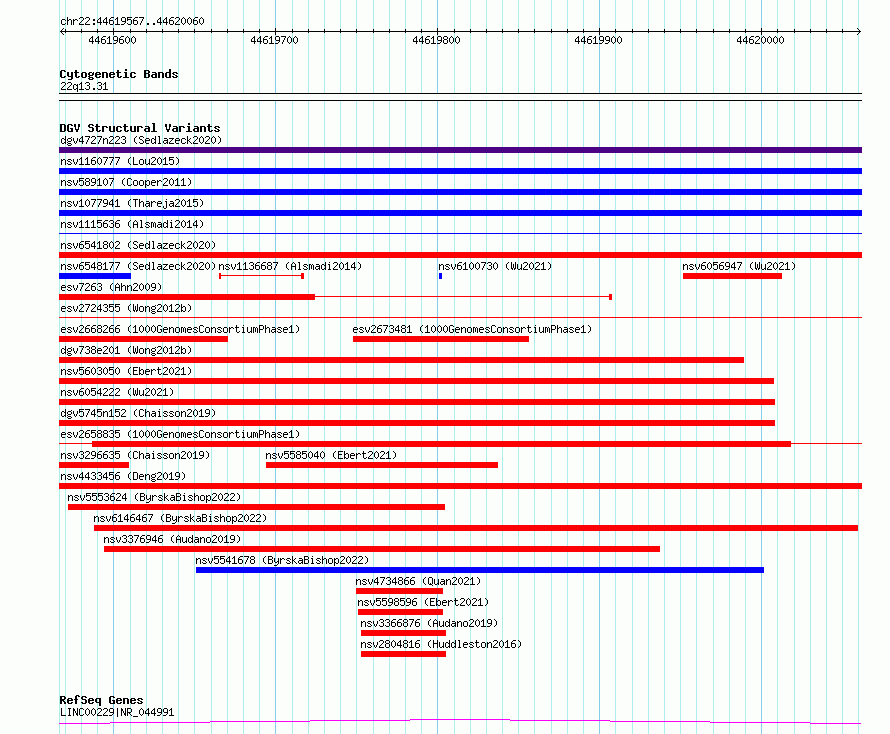Select the nsv6054222 (Wu2021) label
Viewport: 890px width, 734px height.
point(117,392)
